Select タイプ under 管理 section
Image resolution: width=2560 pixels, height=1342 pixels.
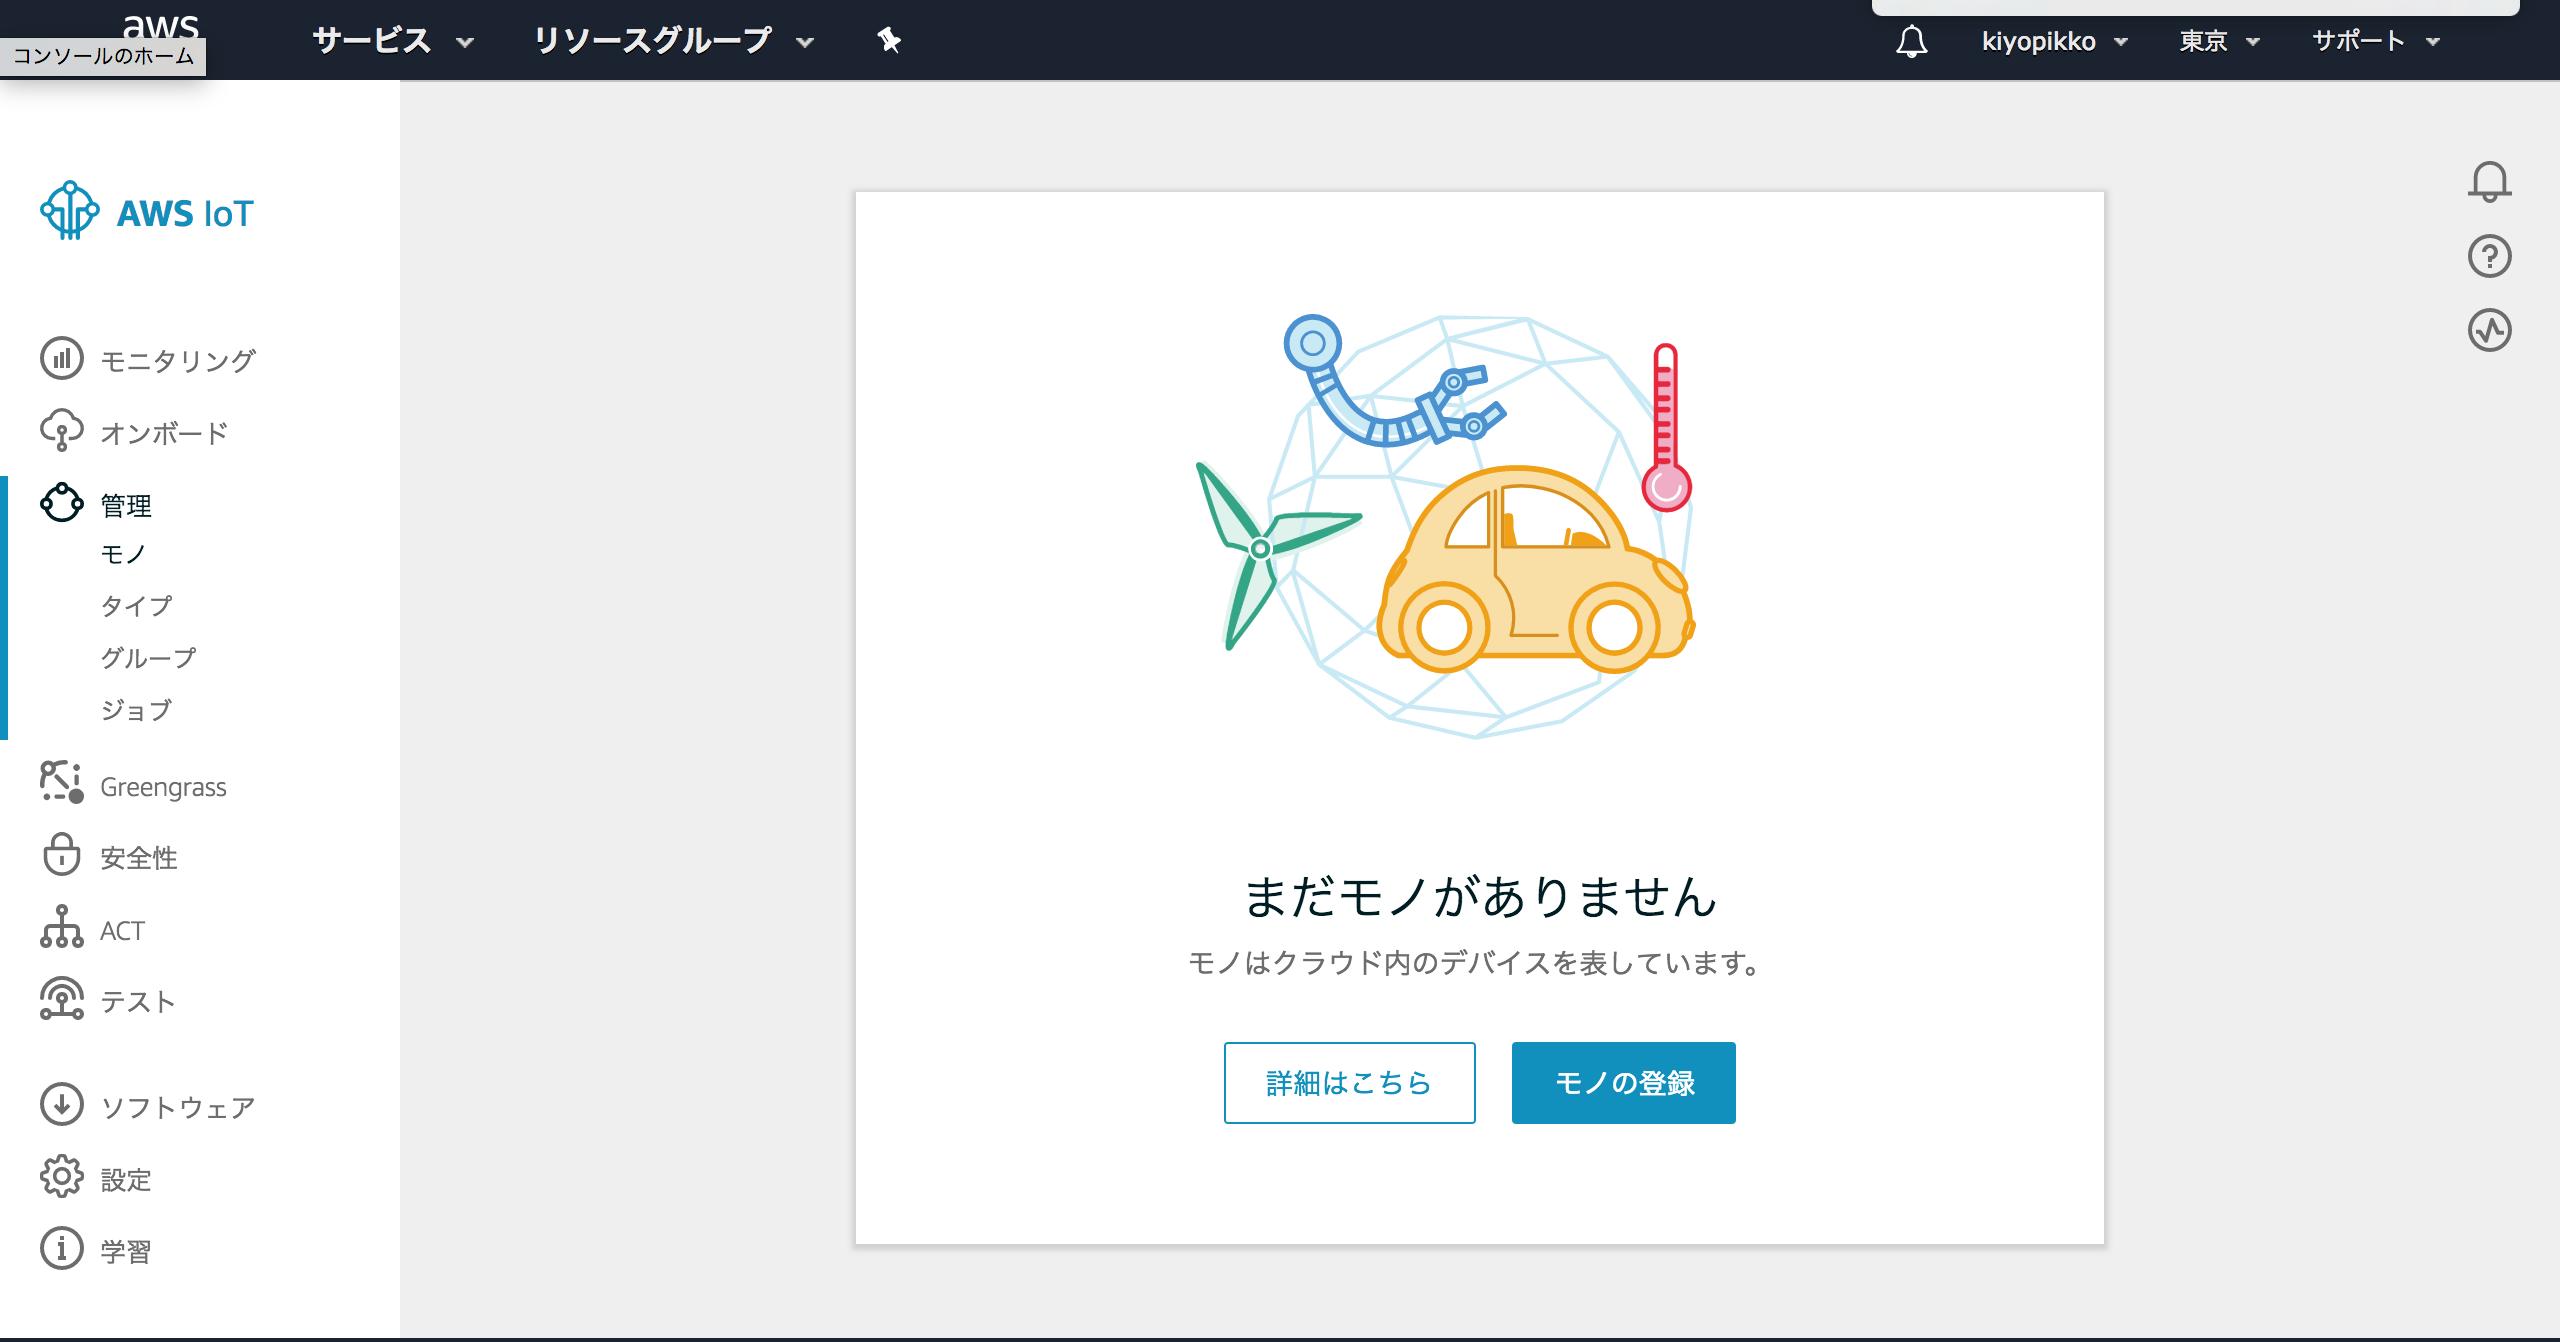tap(136, 606)
